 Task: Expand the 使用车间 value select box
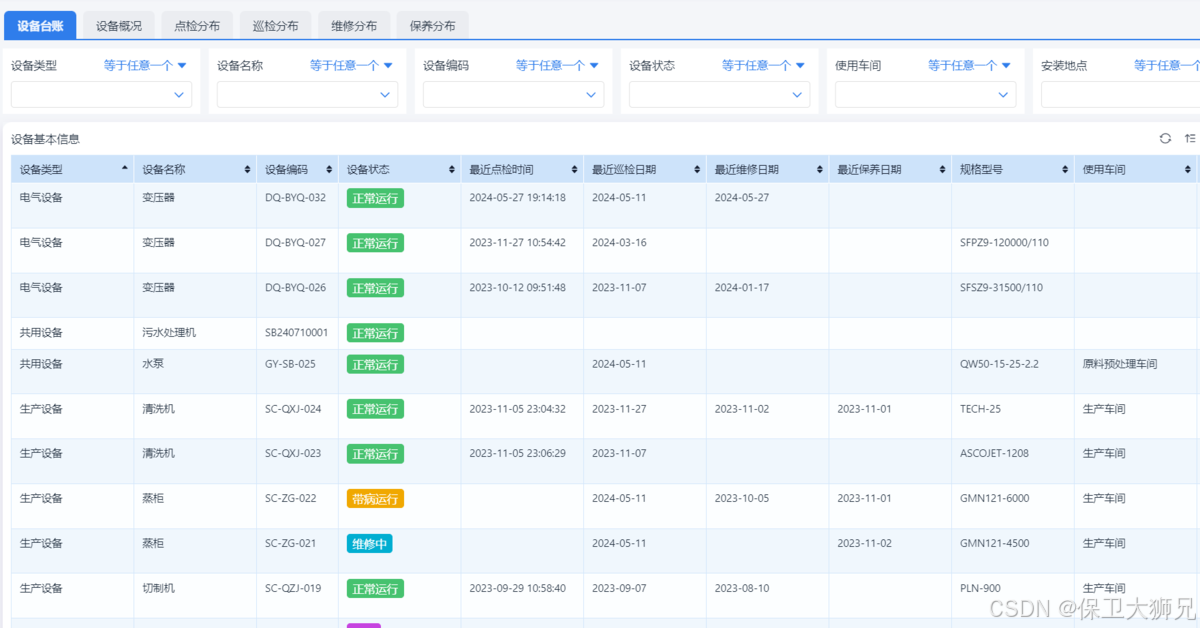(925, 95)
